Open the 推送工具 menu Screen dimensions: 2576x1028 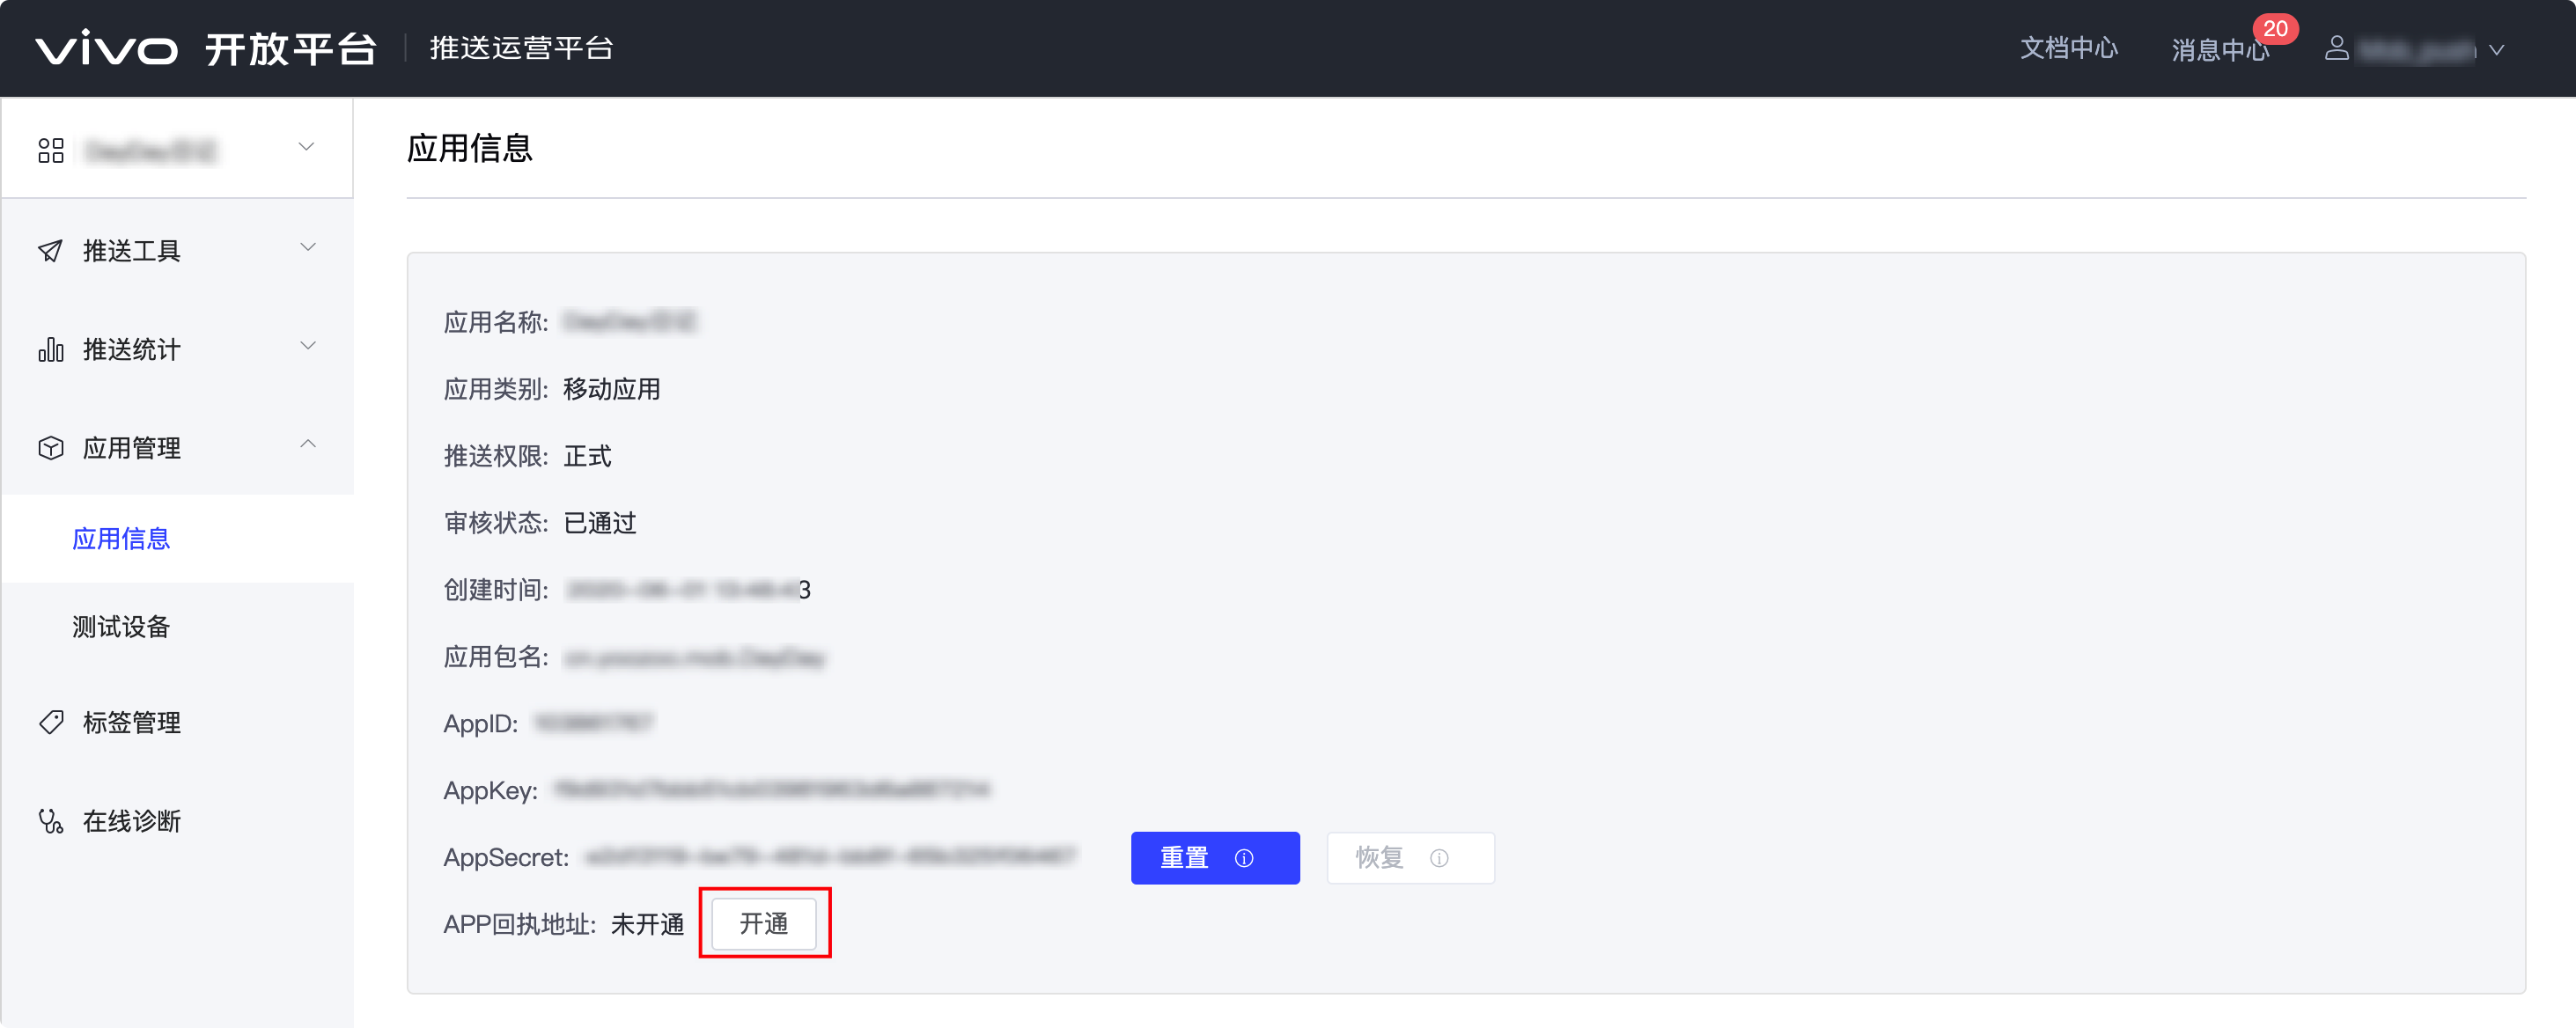coord(178,250)
